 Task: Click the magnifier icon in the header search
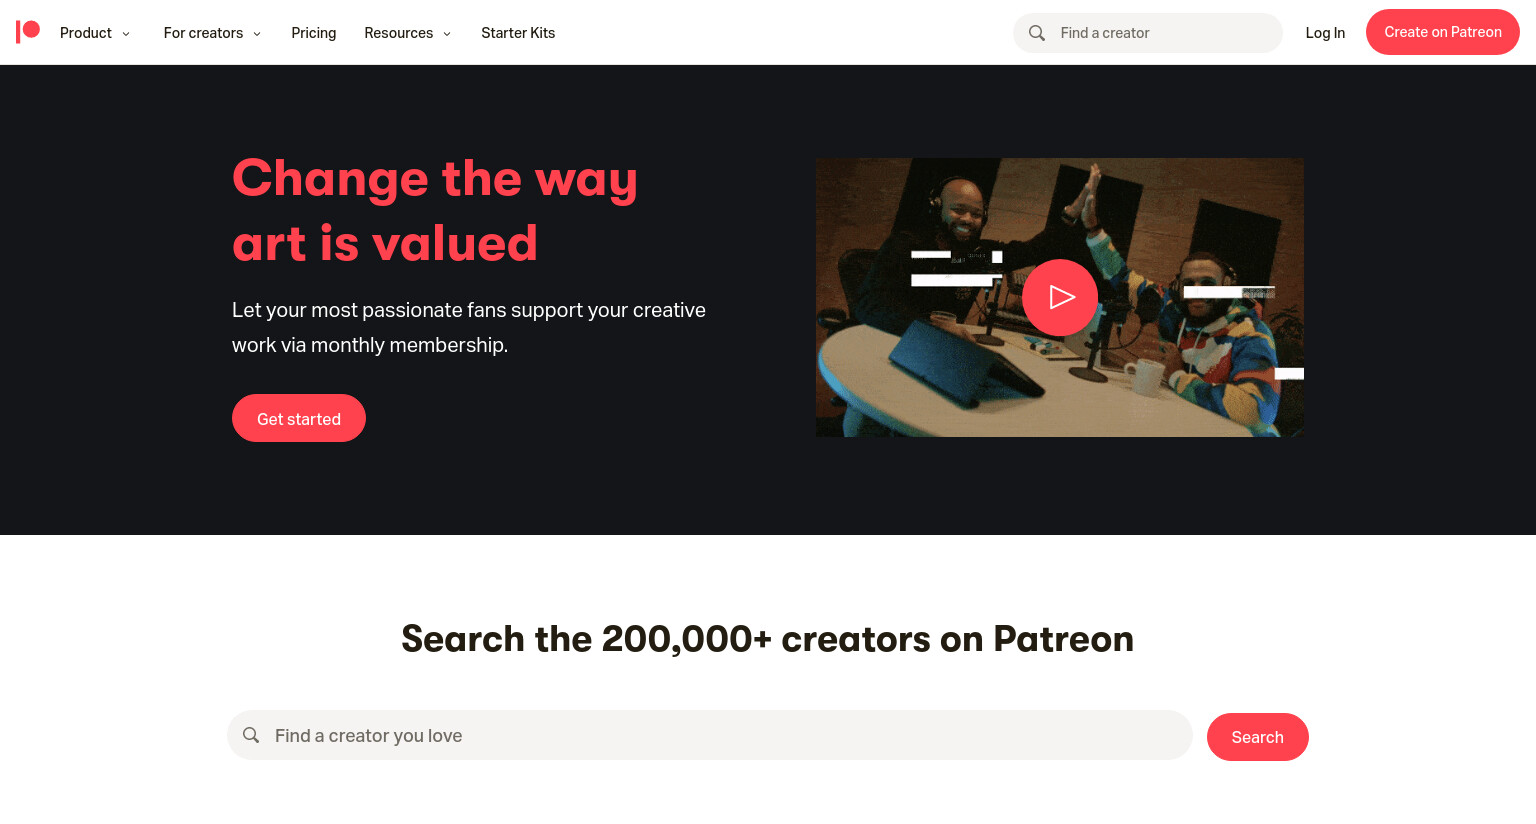pyautogui.click(x=1037, y=33)
